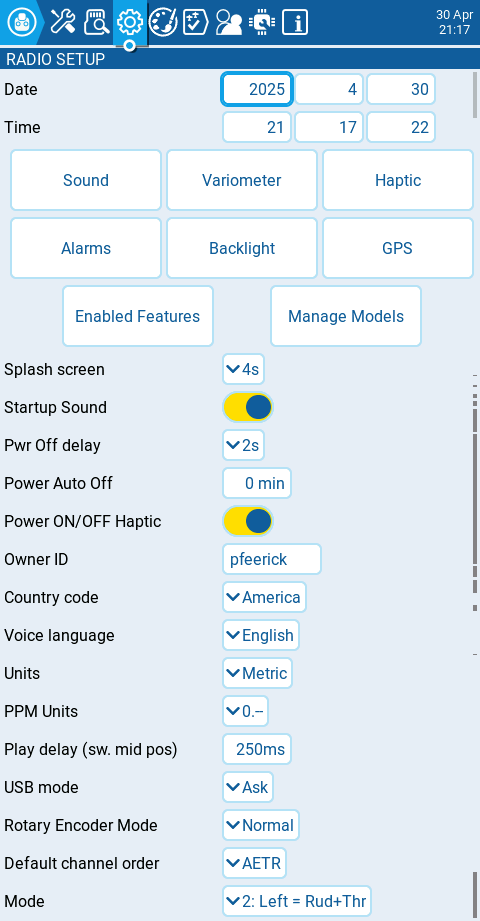Click the Manage Models button
Image resolution: width=480 pixels, height=921 pixels.
pos(346,316)
